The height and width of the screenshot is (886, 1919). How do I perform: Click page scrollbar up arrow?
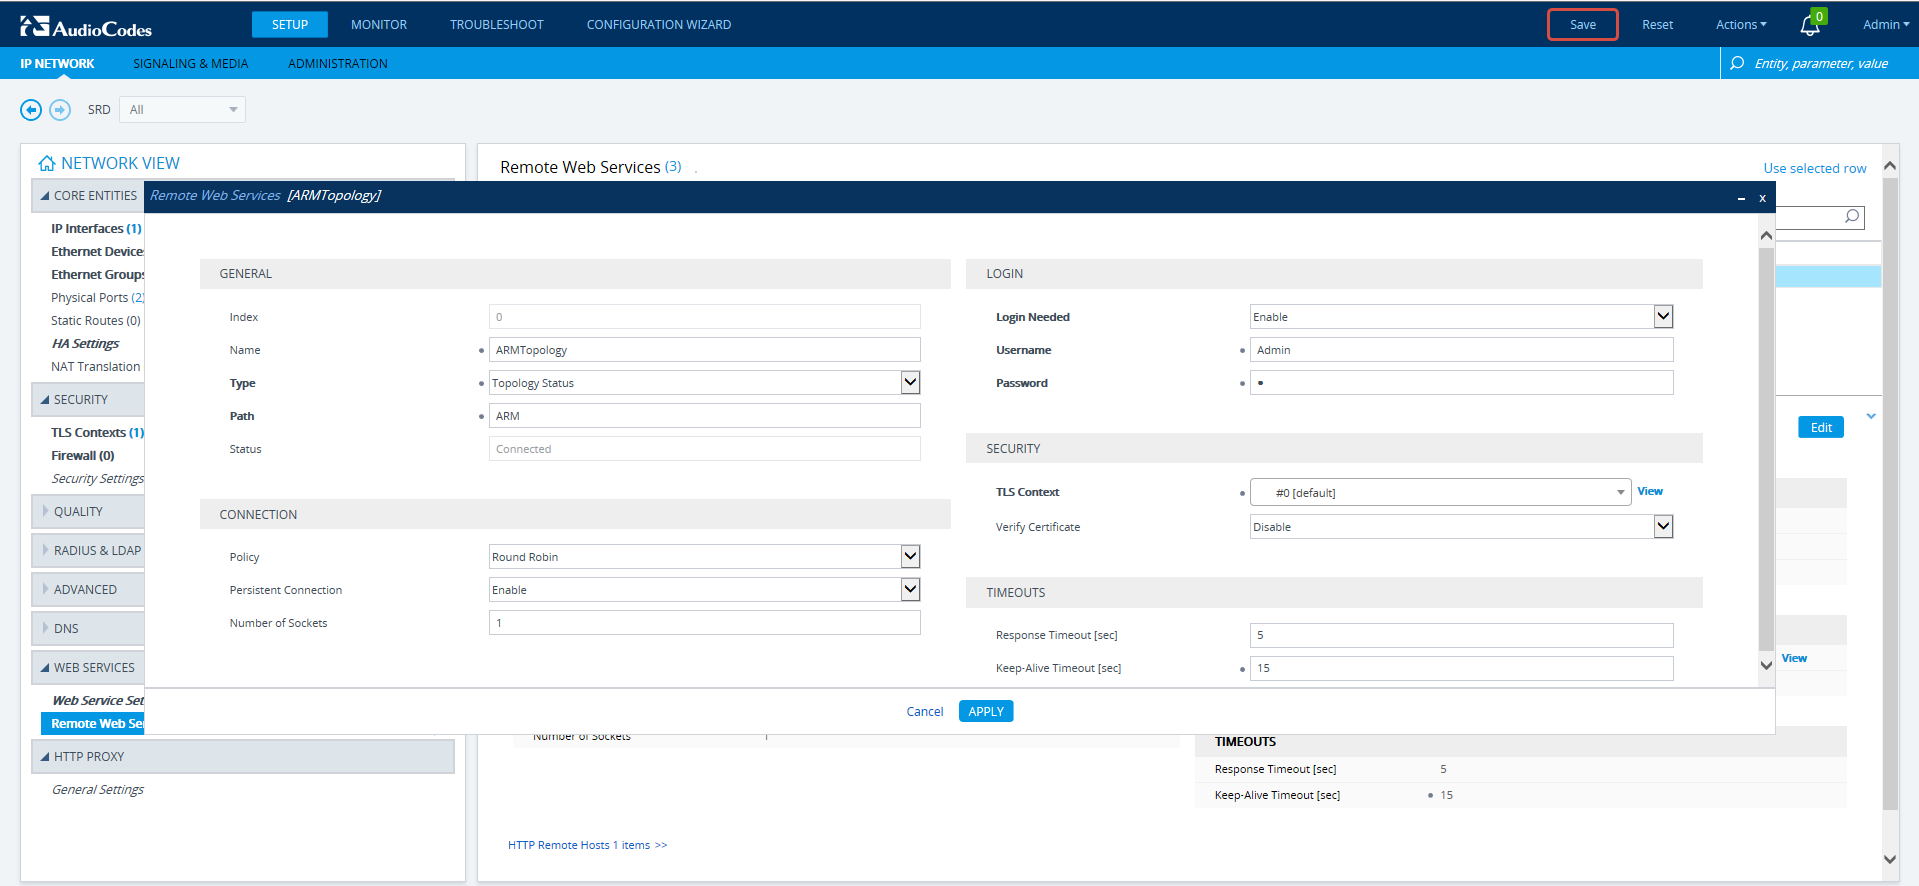coord(1890,166)
